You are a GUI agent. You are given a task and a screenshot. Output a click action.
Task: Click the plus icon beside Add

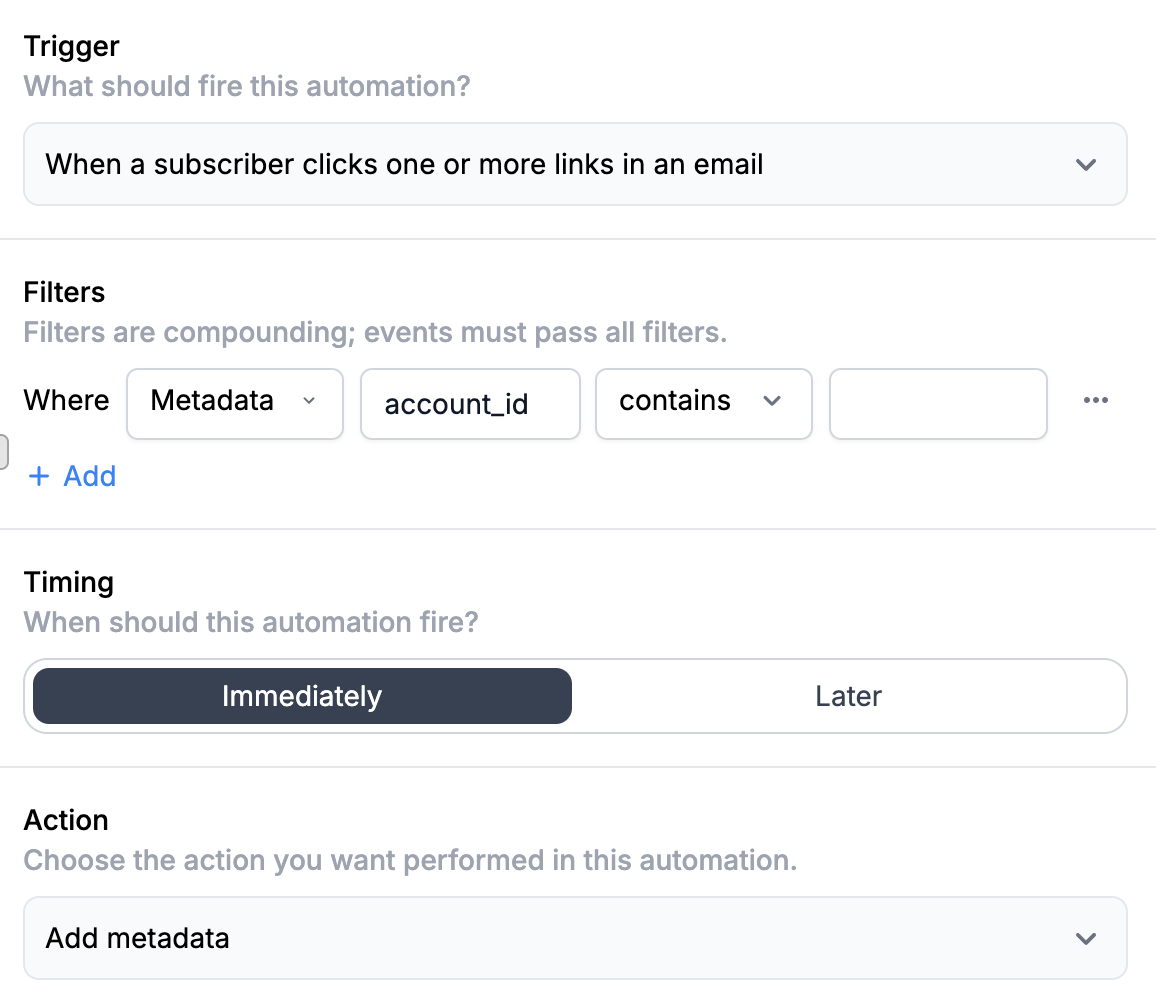[x=39, y=476]
